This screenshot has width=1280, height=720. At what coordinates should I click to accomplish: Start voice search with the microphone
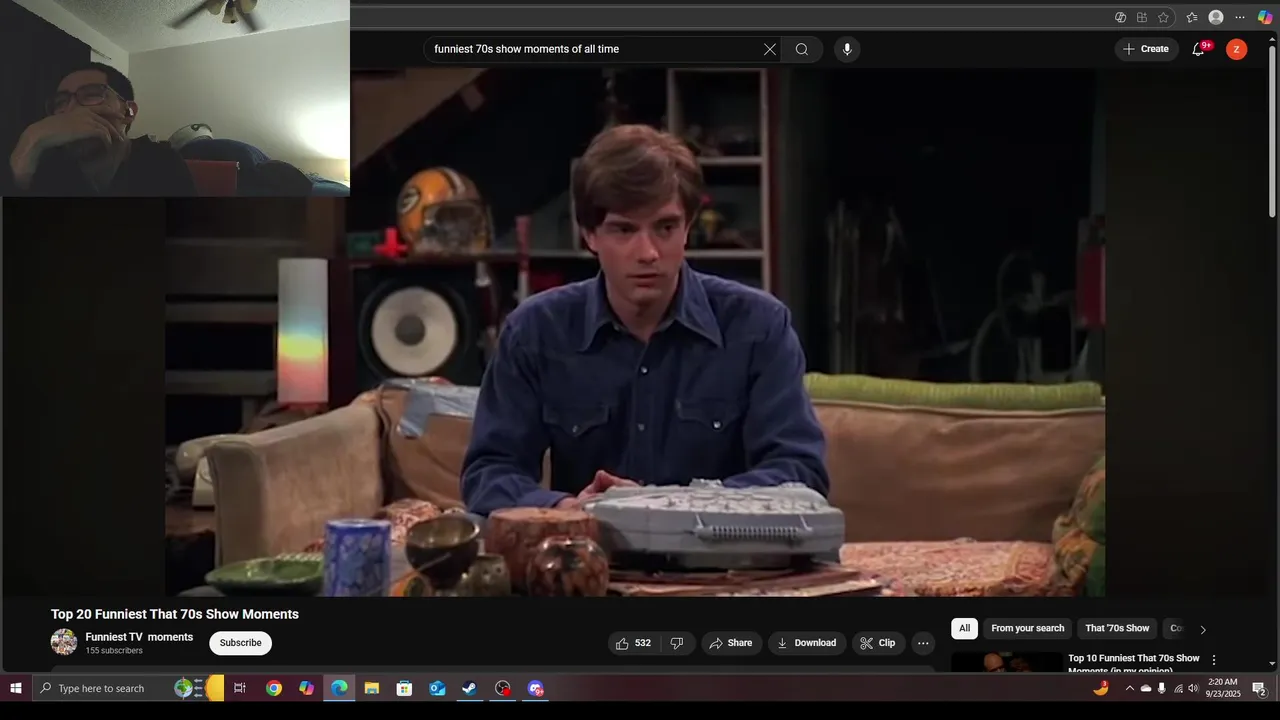click(x=847, y=49)
